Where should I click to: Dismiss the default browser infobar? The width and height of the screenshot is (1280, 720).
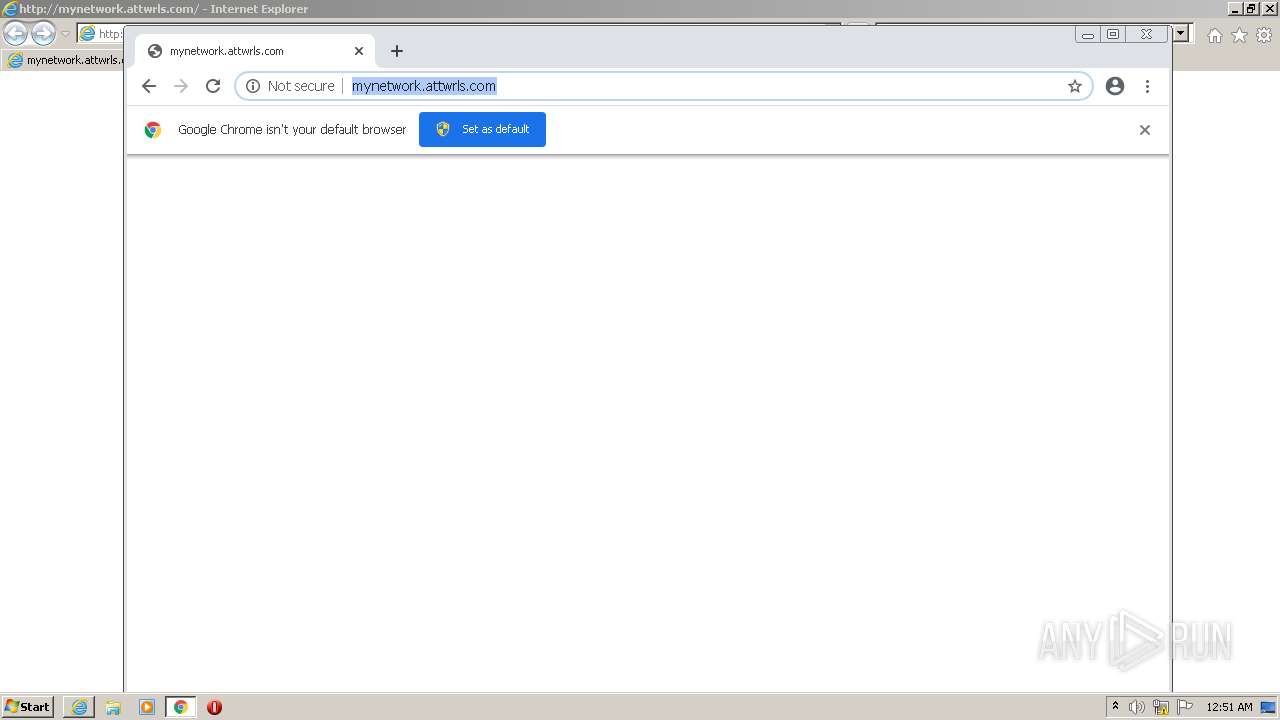(x=1145, y=130)
